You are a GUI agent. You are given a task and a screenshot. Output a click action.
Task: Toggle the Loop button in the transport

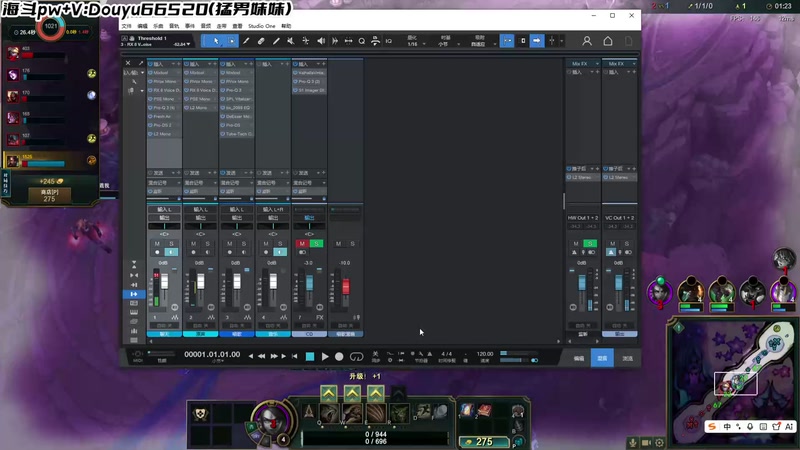(x=356, y=356)
